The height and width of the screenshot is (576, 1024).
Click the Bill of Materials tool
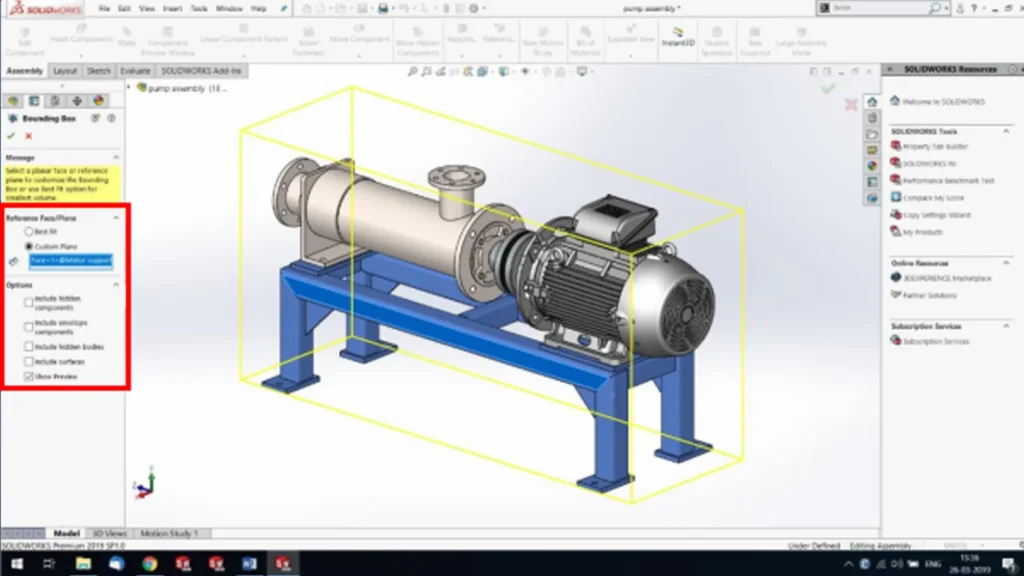point(585,42)
